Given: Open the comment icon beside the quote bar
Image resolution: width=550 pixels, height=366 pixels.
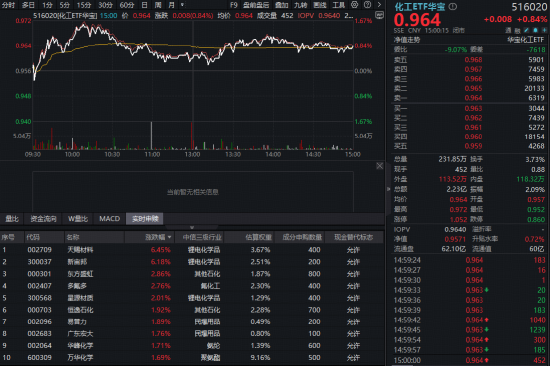Looking at the screenshot, I should (379, 15).
